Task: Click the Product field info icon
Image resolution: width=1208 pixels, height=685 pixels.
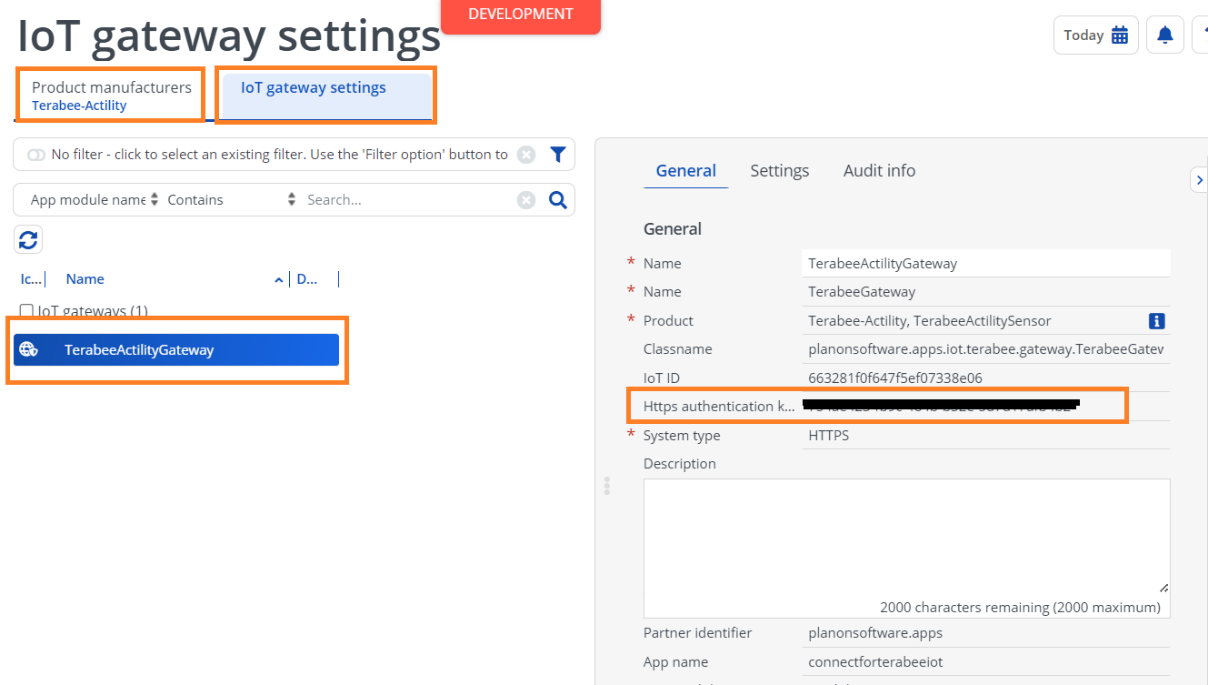Action: 1157,321
